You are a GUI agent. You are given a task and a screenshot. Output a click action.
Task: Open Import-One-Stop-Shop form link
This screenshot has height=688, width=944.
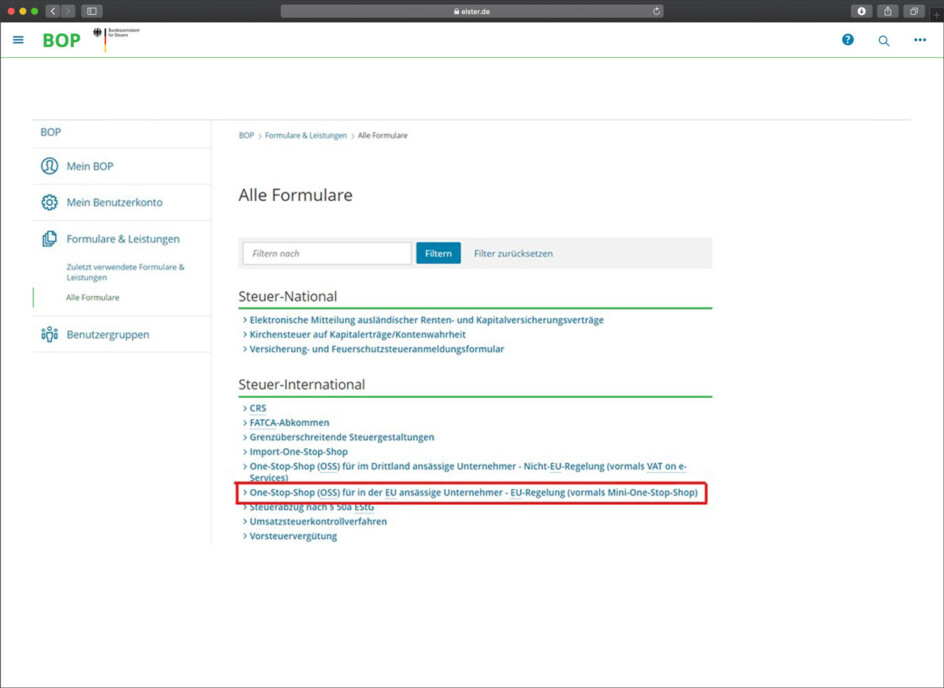pyautogui.click(x=298, y=452)
